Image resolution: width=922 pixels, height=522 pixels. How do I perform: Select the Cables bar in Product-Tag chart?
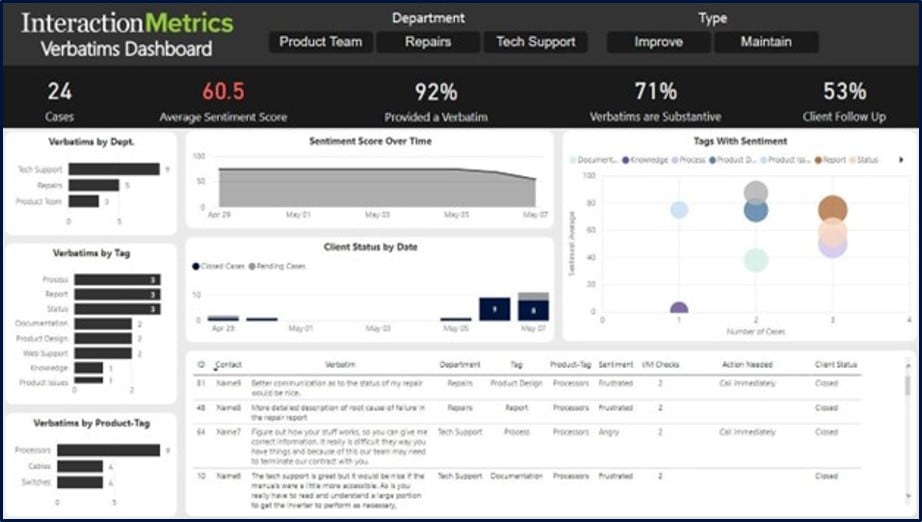tap(80, 466)
